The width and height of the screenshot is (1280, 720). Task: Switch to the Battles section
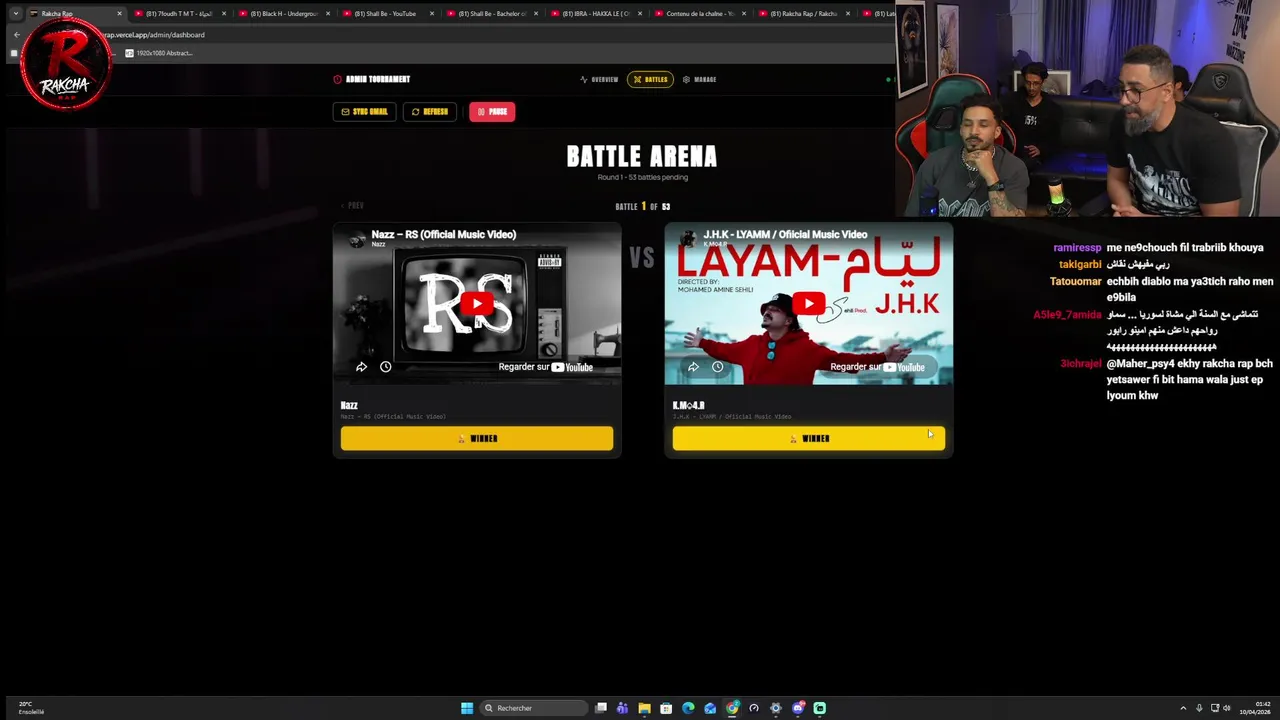point(651,79)
